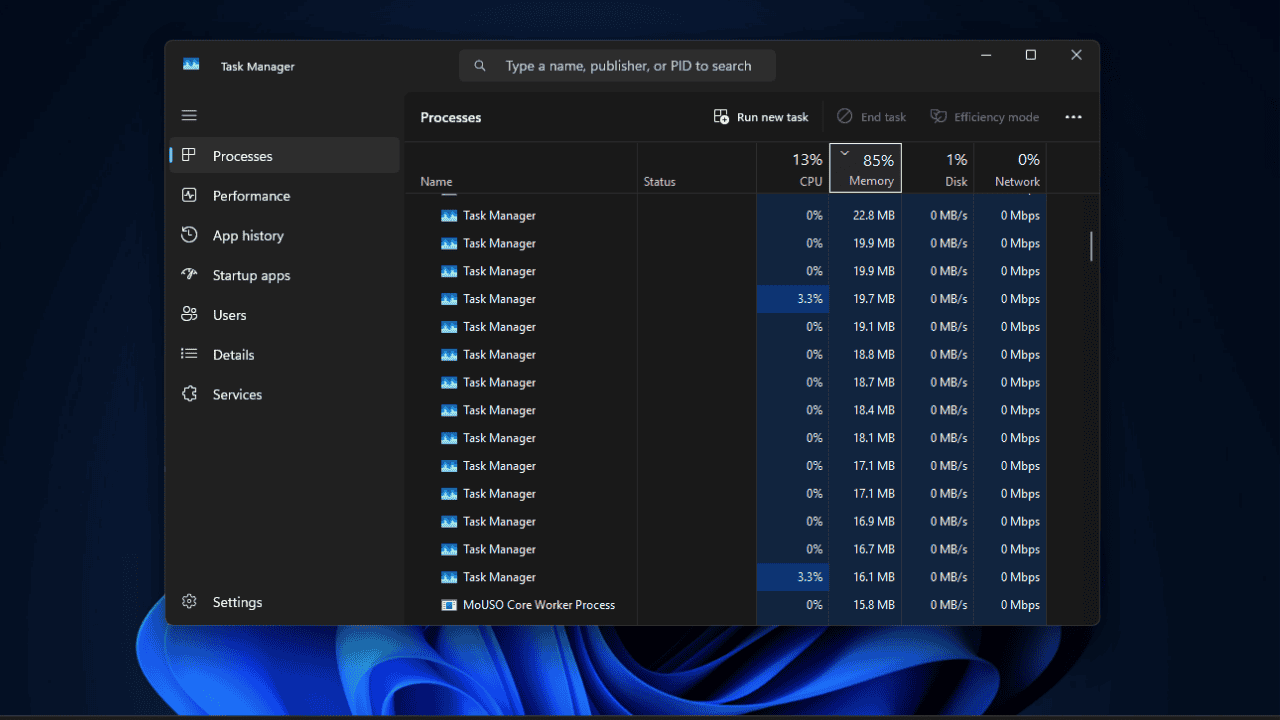Screen dimensions: 1280x720
Task: Click the Efficiency mode leaf icon
Action: [x=938, y=116]
